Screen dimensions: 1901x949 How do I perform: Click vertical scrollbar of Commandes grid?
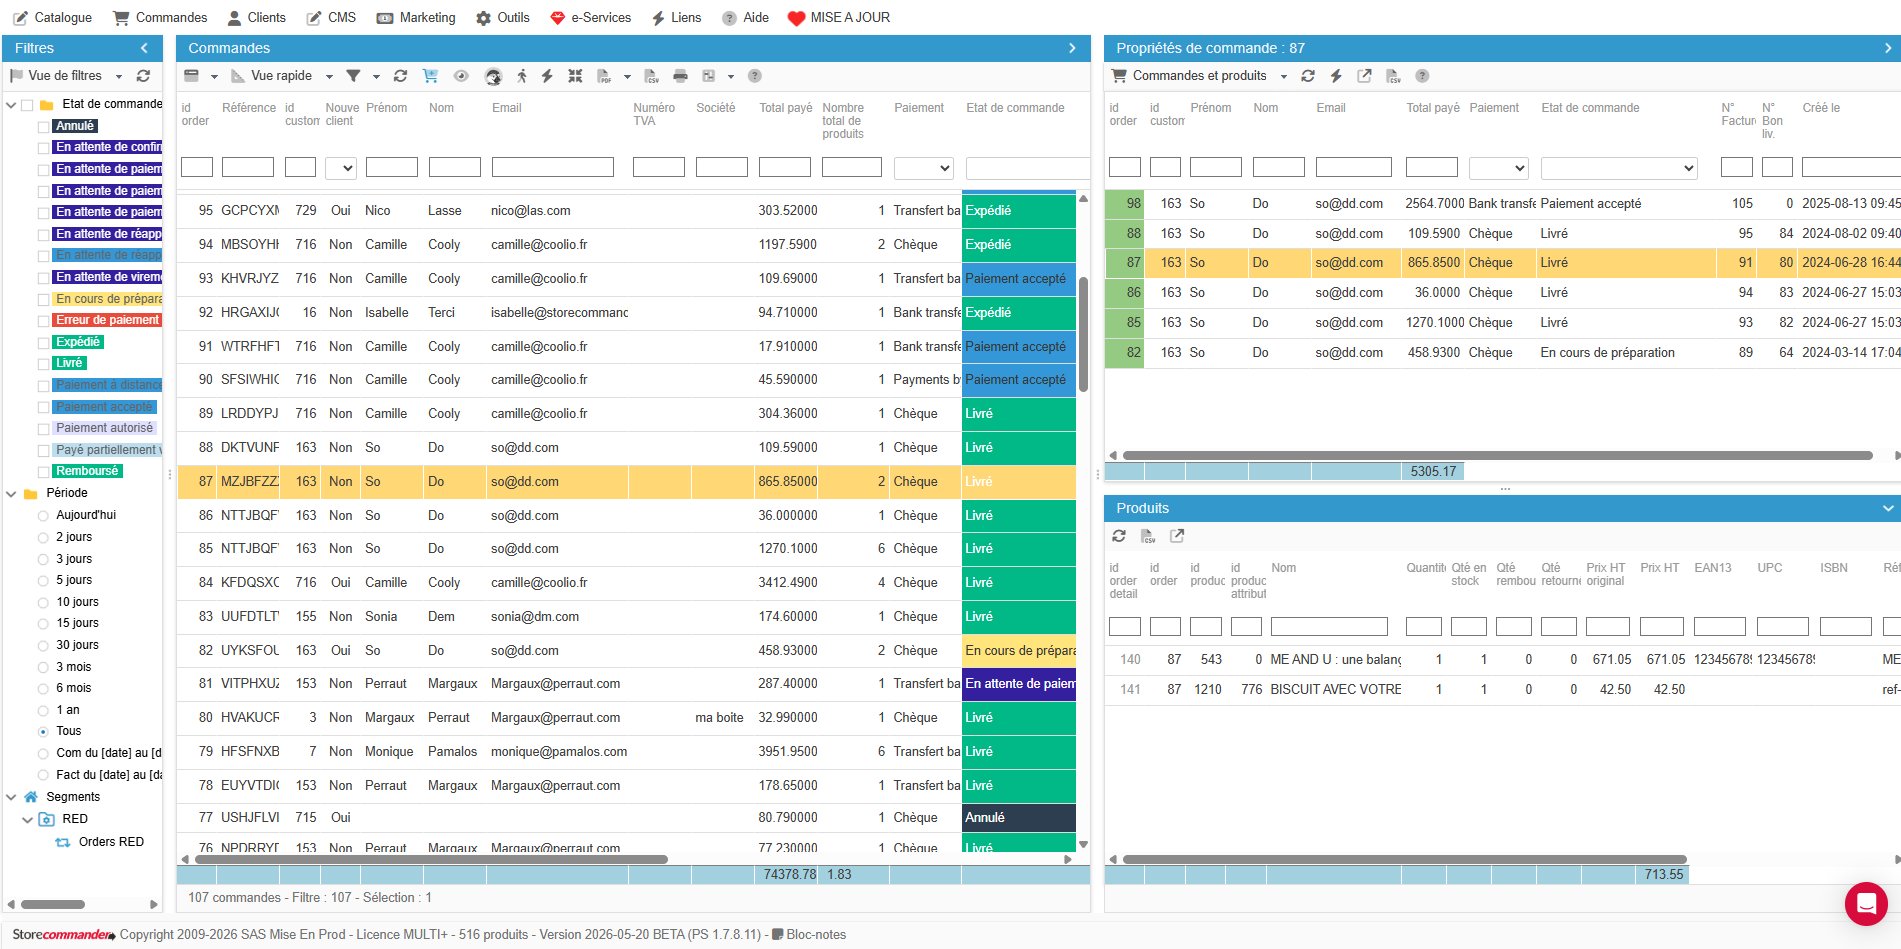[1083, 335]
